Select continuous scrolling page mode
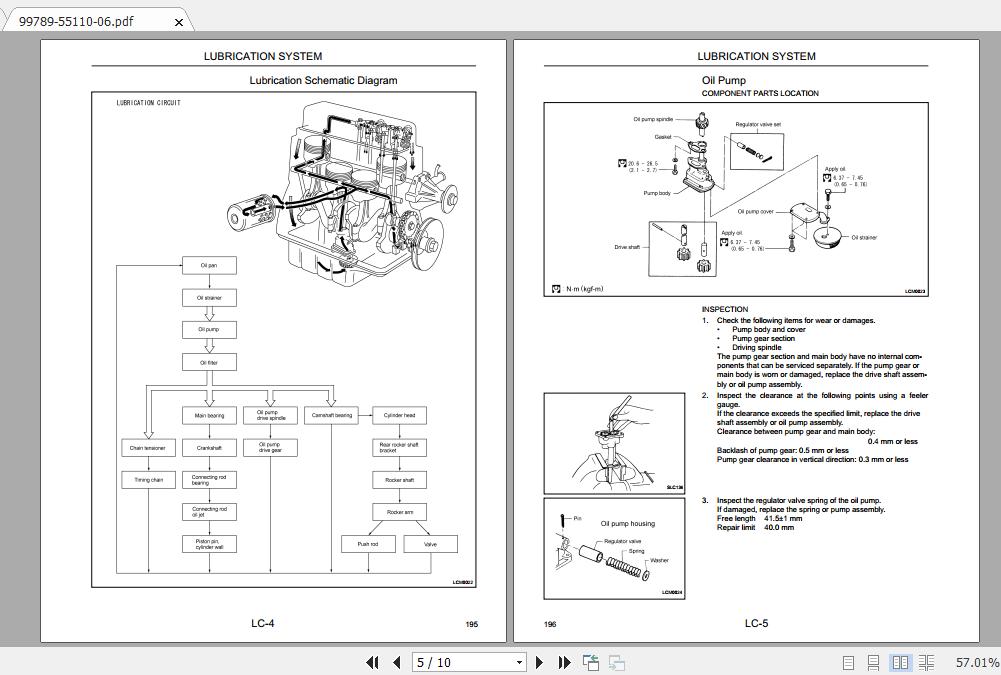Screen dimensions: 1001x675 click(872, 662)
